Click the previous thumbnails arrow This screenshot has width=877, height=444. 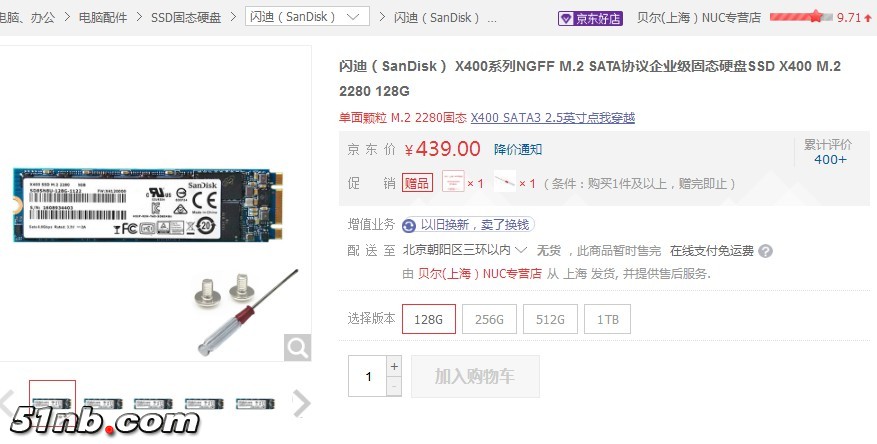tap(7, 403)
